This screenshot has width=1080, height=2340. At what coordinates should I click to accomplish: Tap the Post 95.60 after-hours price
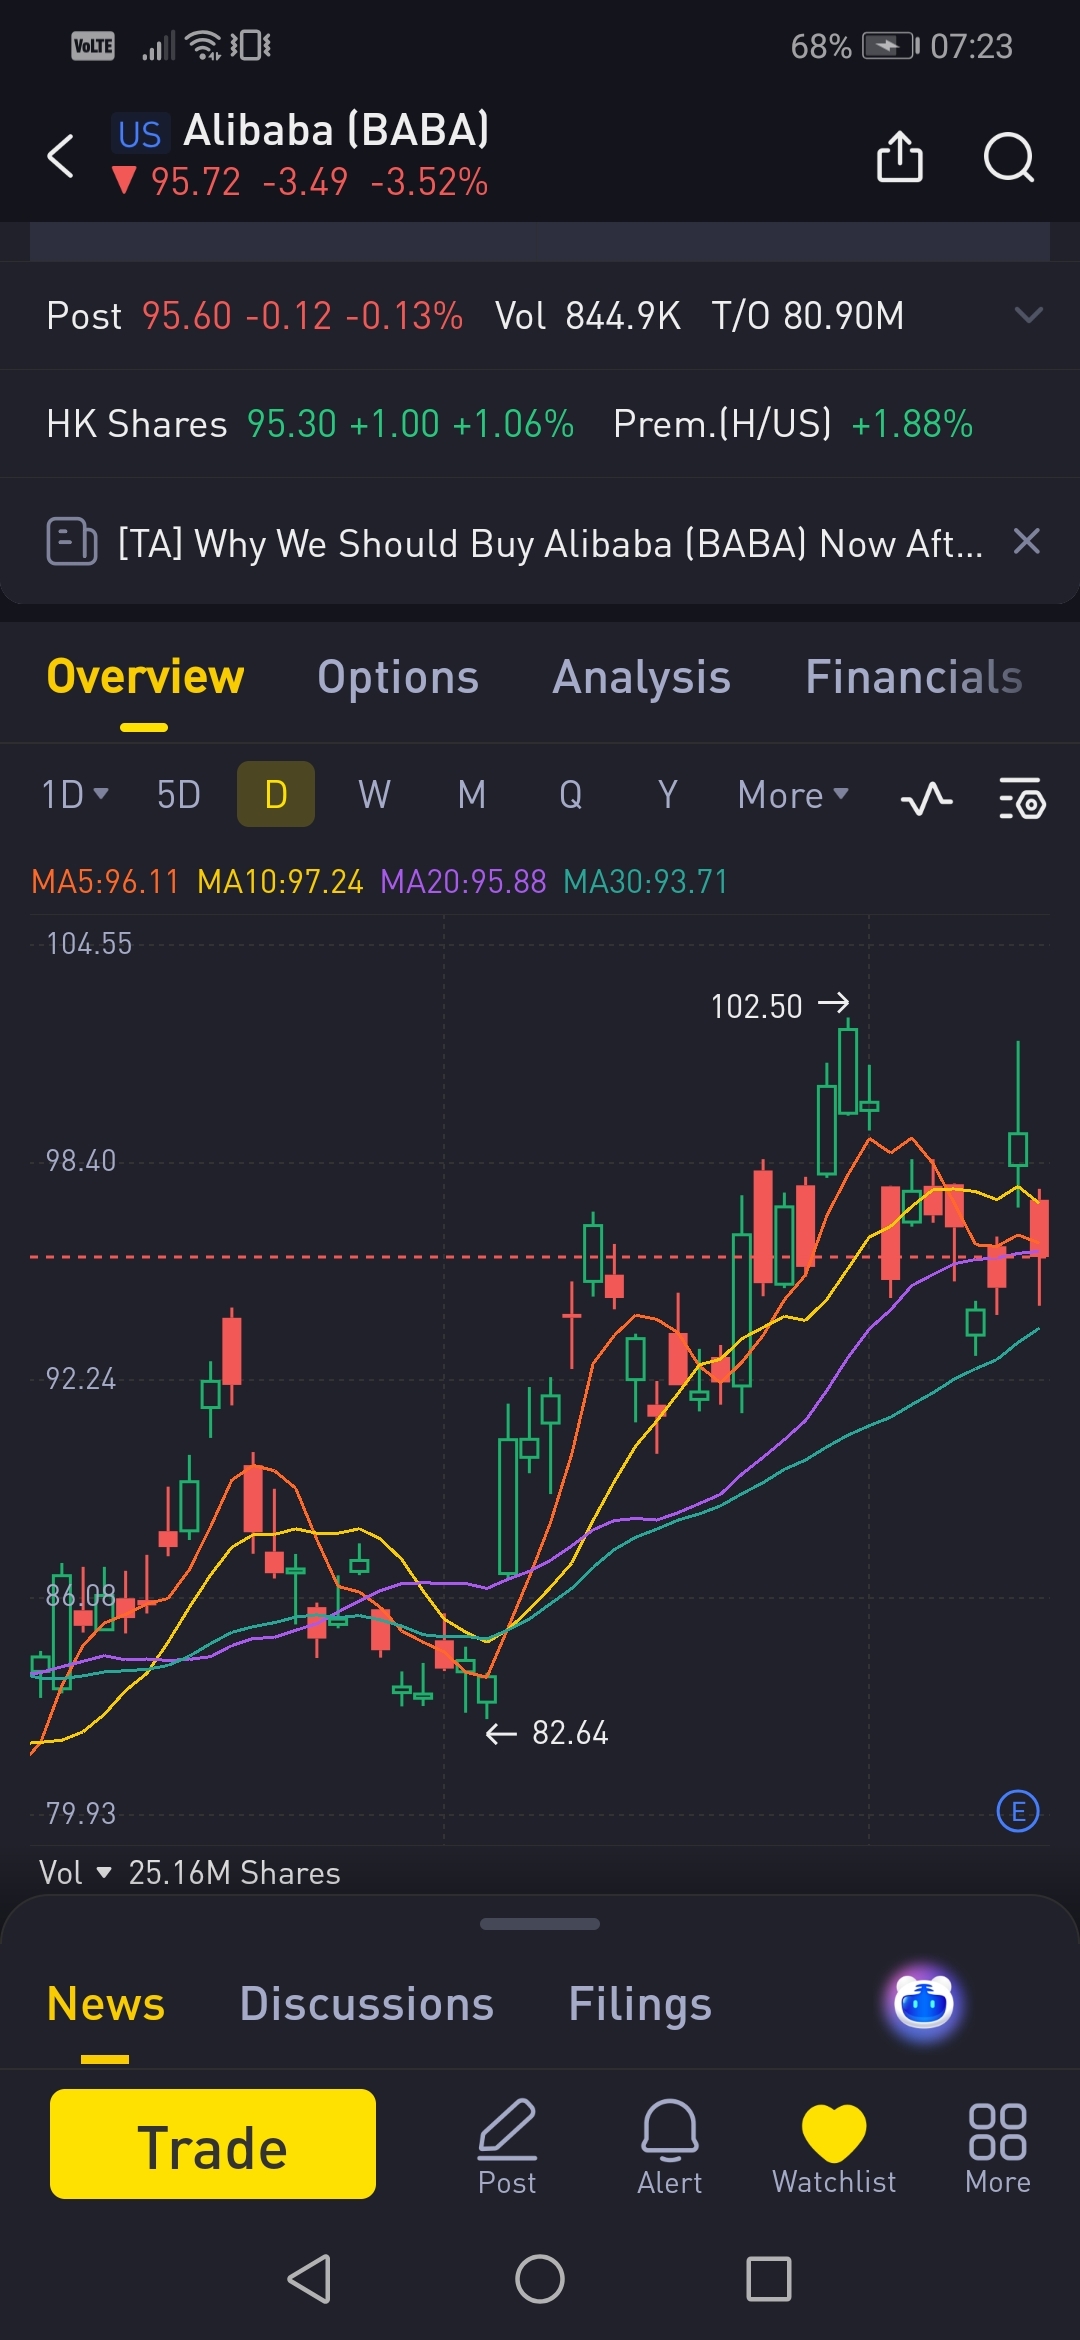(254, 316)
